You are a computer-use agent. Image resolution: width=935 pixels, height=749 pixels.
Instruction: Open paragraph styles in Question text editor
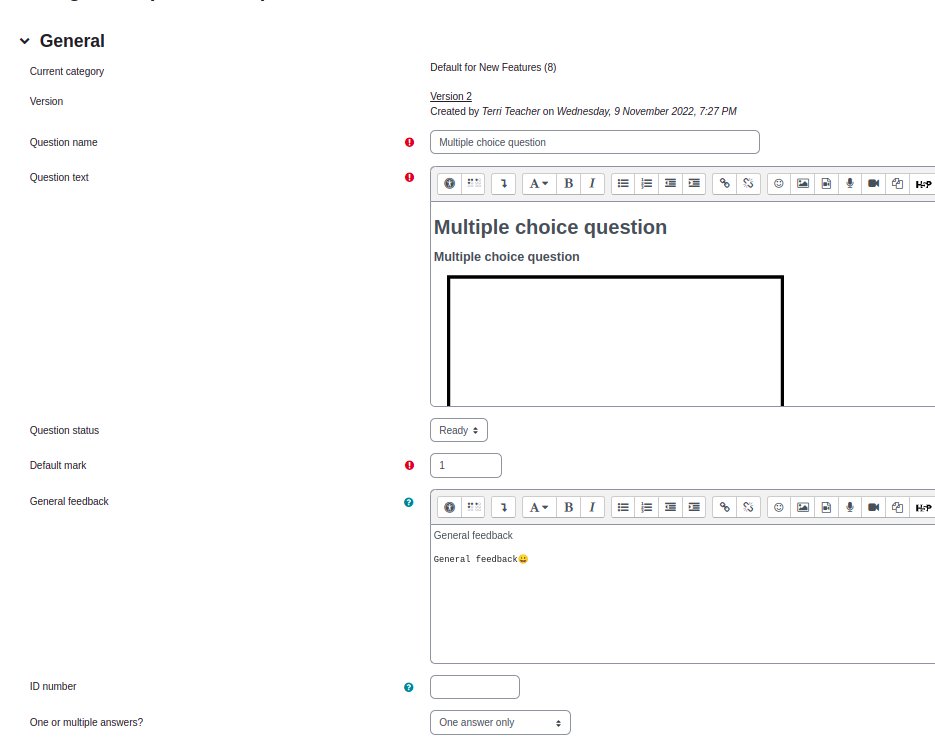539,184
